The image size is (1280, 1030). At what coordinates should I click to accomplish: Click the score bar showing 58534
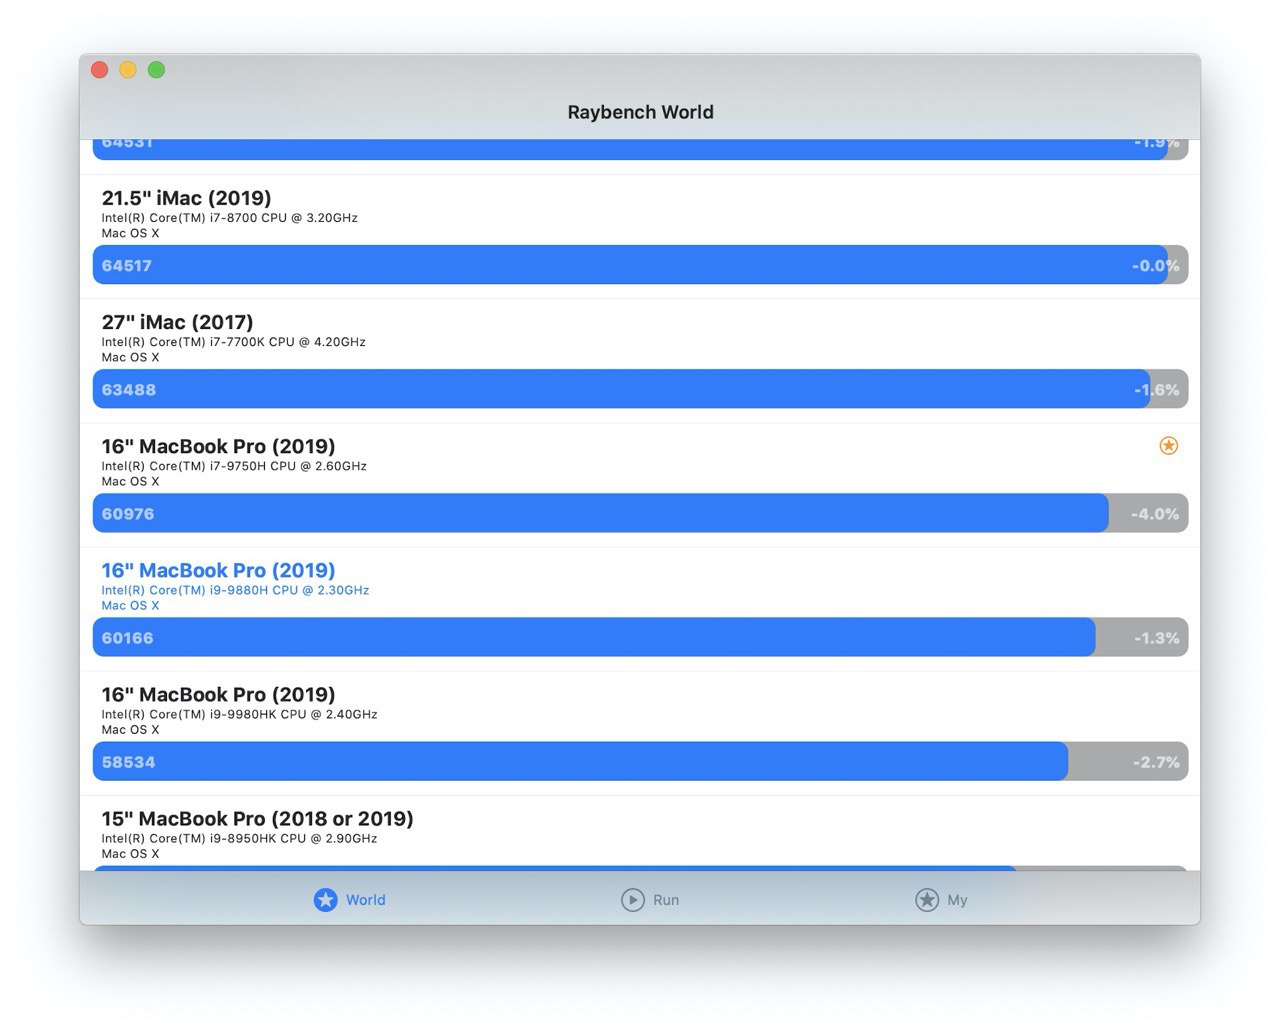pyautogui.click(x=640, y=761)
